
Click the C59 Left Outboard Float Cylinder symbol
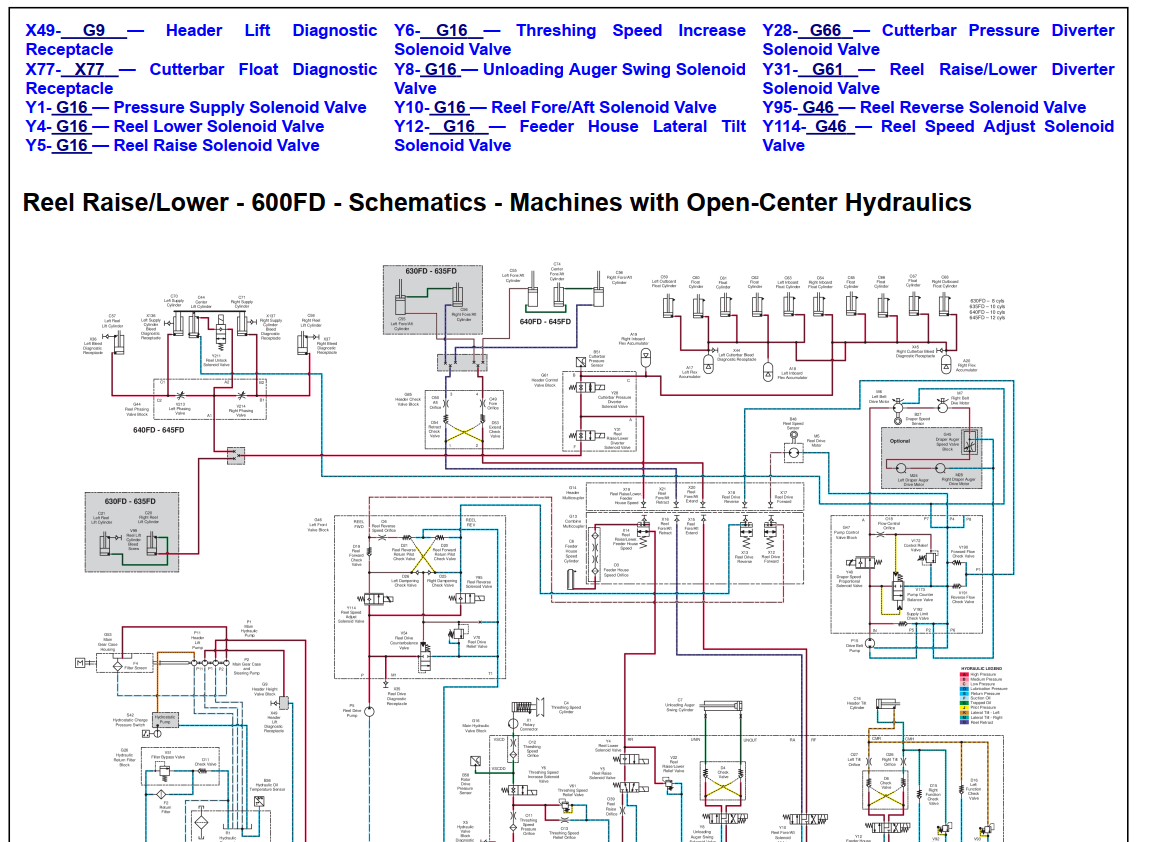pos(668,306)
